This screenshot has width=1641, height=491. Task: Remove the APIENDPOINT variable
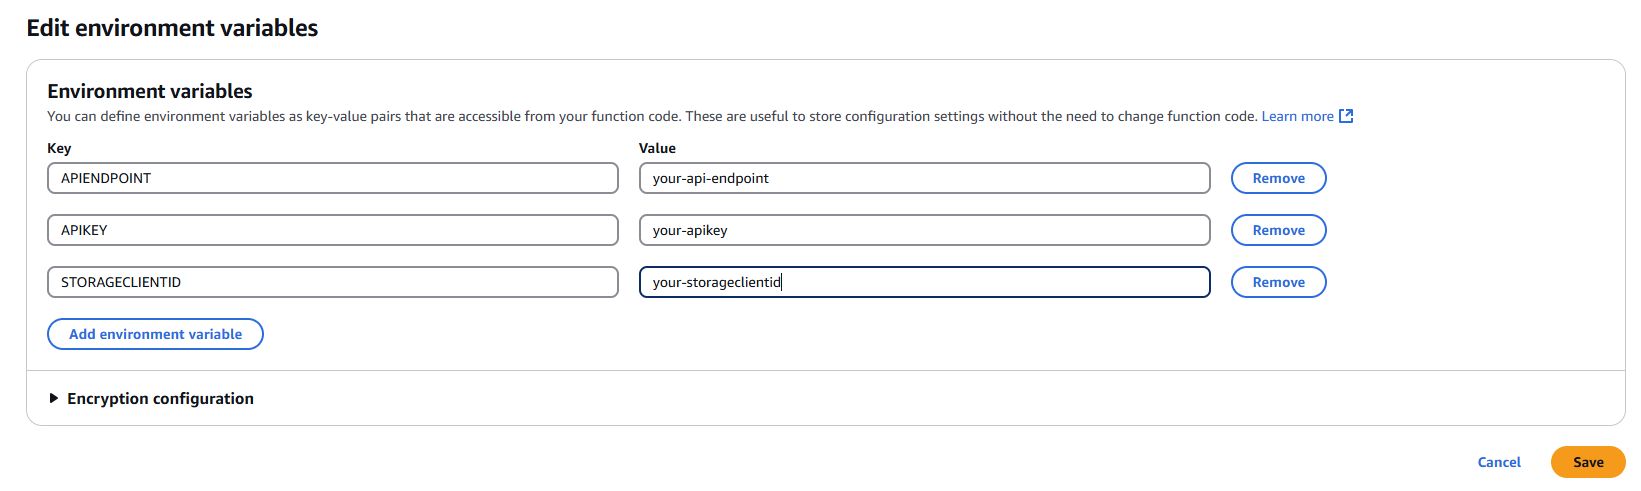[1278, 178]
